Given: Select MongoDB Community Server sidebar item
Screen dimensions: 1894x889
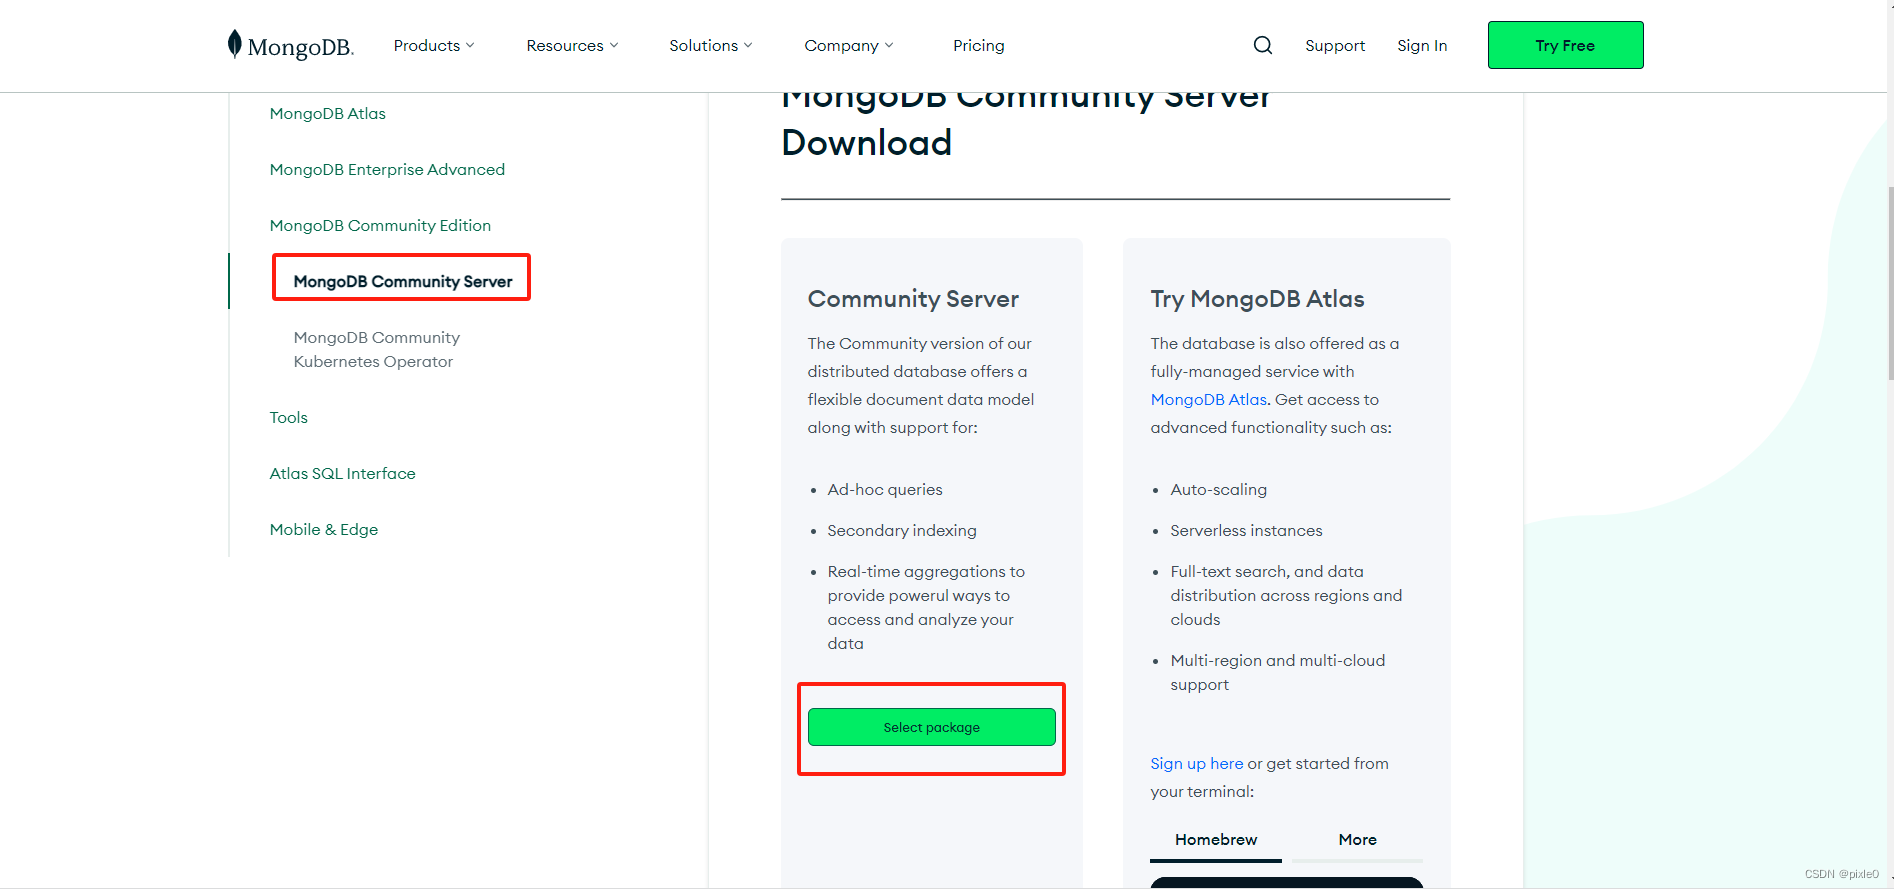Looking at the screenshot, I should point(403,281).
